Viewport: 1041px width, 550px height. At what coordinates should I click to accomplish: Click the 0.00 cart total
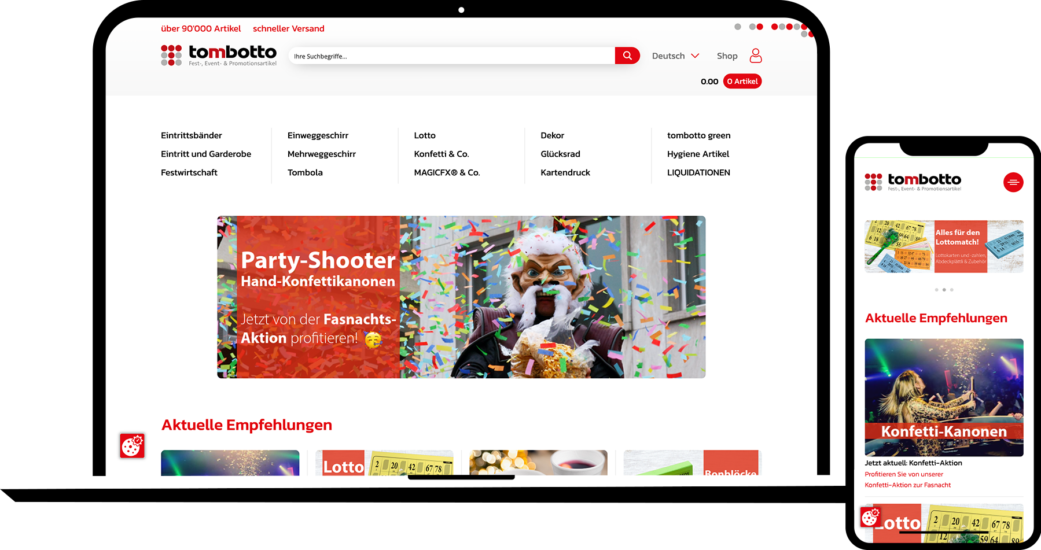709,81
